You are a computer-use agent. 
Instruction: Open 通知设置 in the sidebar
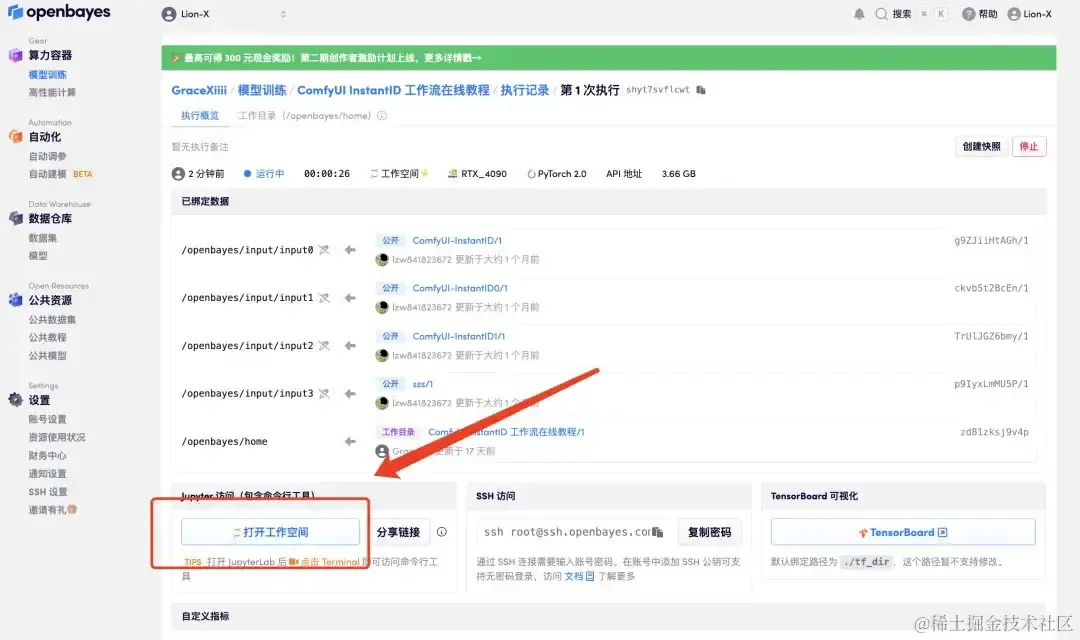pos(48,473)
